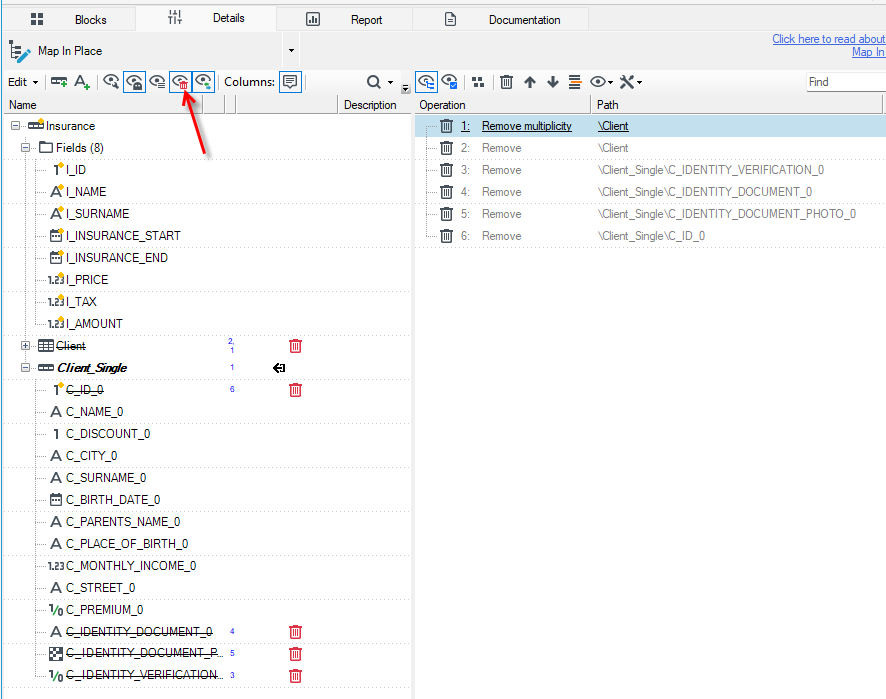
Task: Toggle the eye with green-blue arrows button
Action: [x=203, y=82]
